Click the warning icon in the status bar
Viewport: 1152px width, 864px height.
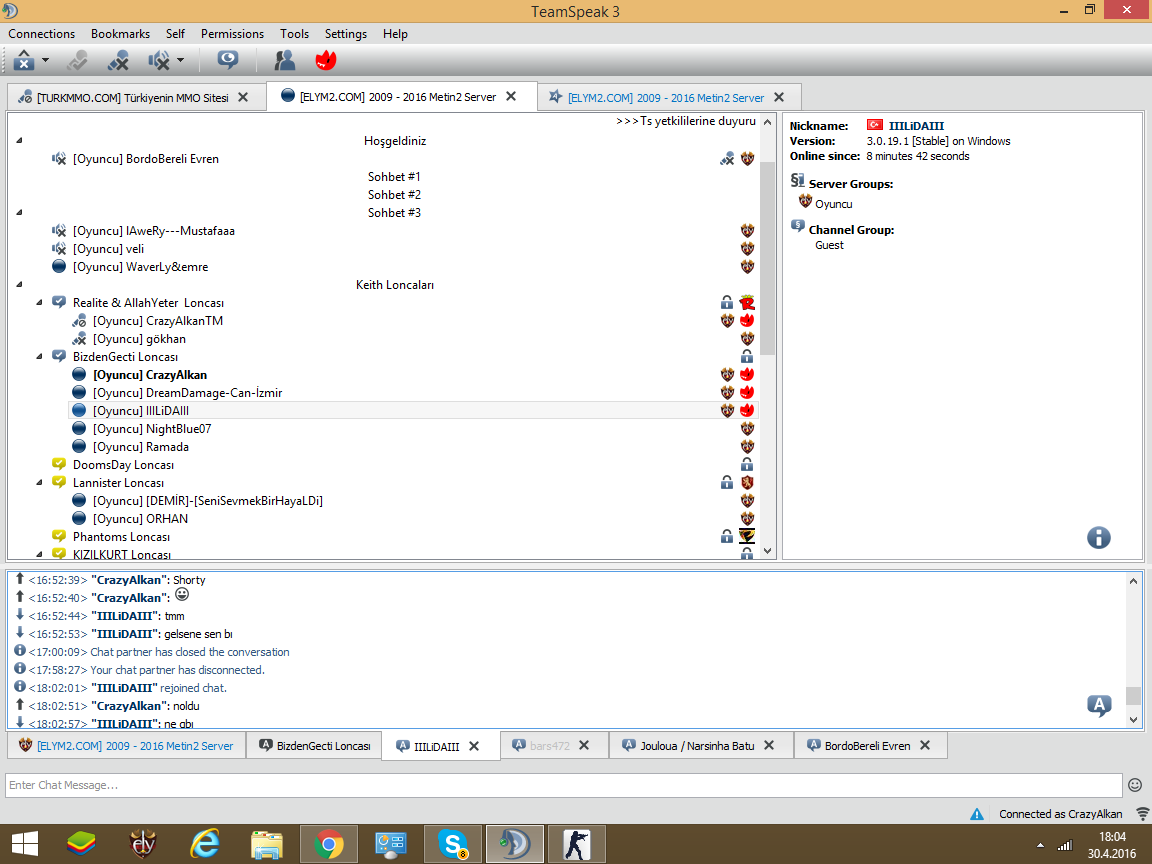click(977, 814)
